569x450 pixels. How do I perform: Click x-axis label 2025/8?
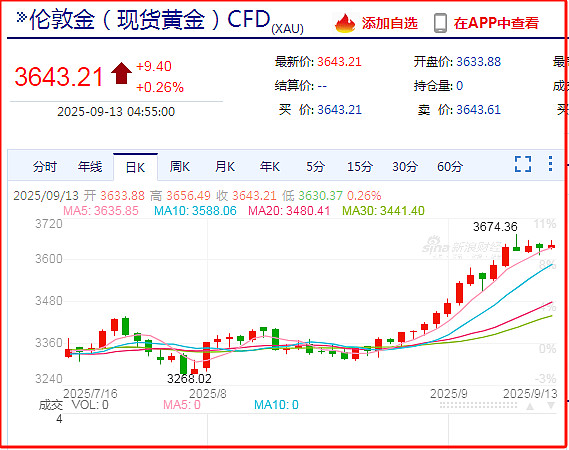[208, 394]
